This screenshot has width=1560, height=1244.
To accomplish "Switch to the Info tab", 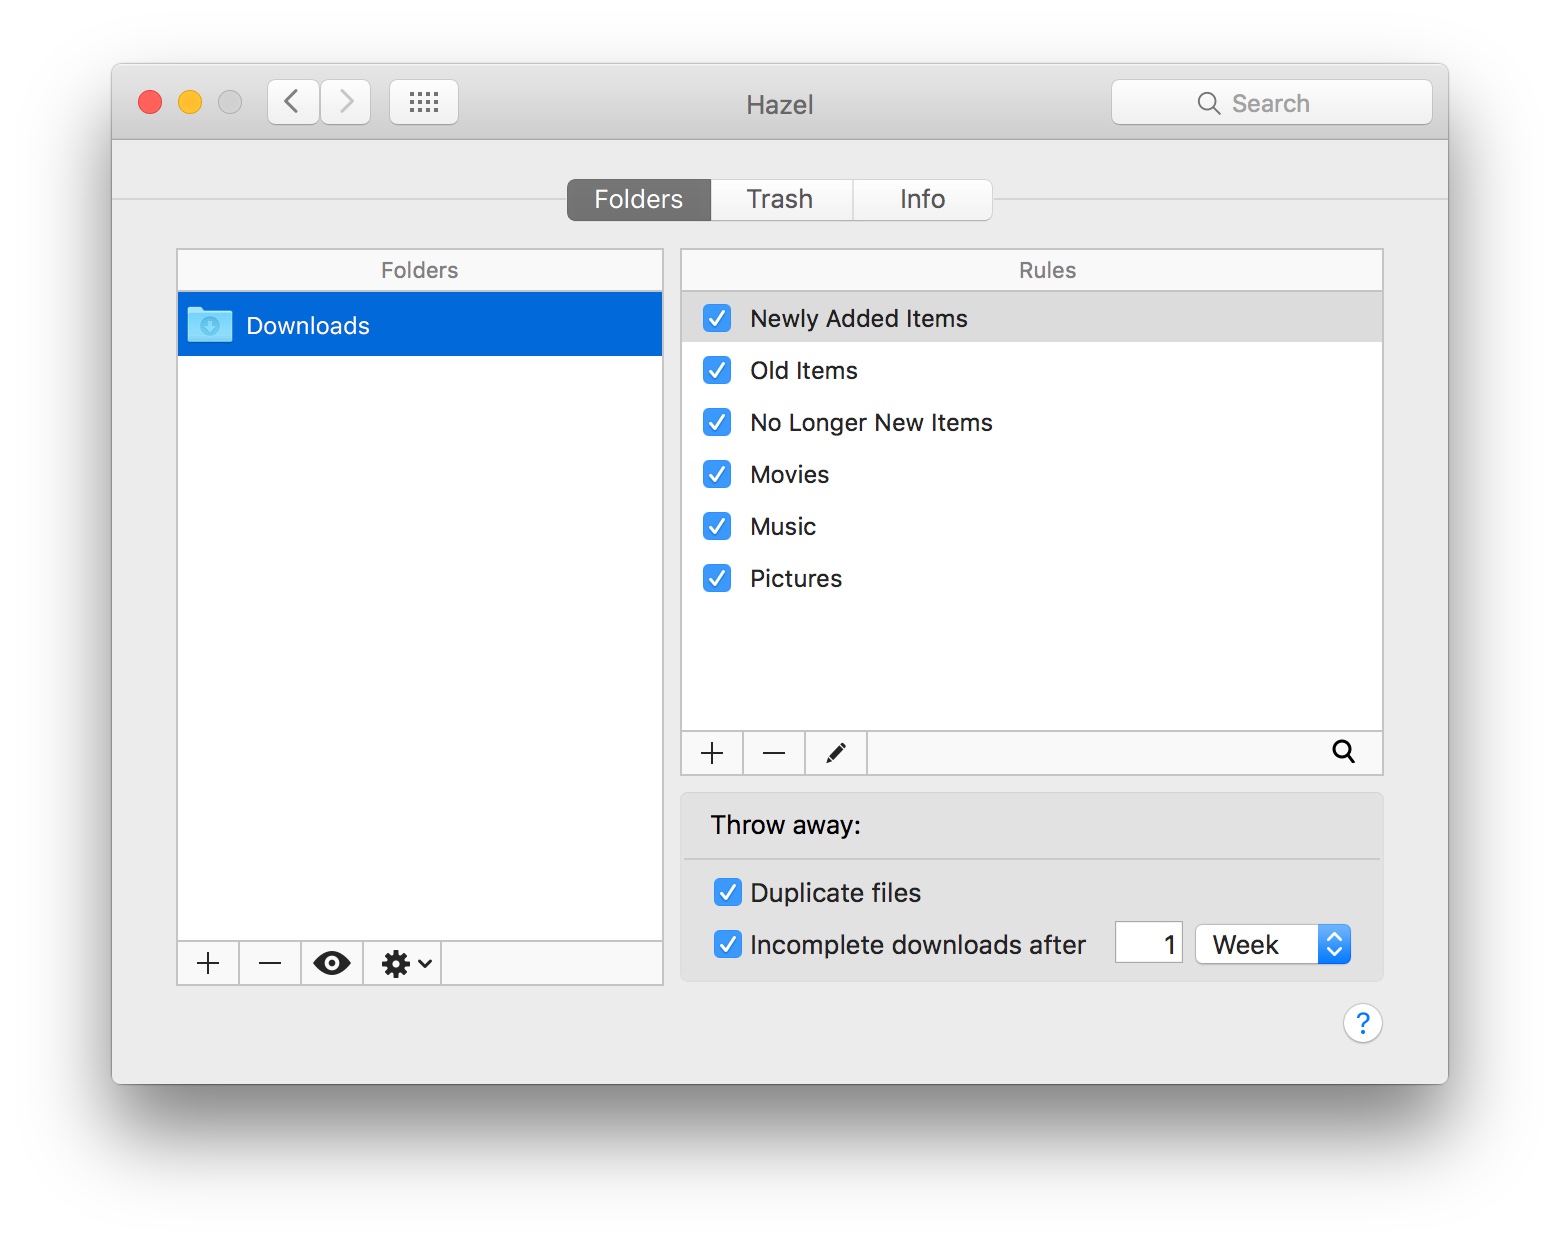I will (x=922, y=200).
